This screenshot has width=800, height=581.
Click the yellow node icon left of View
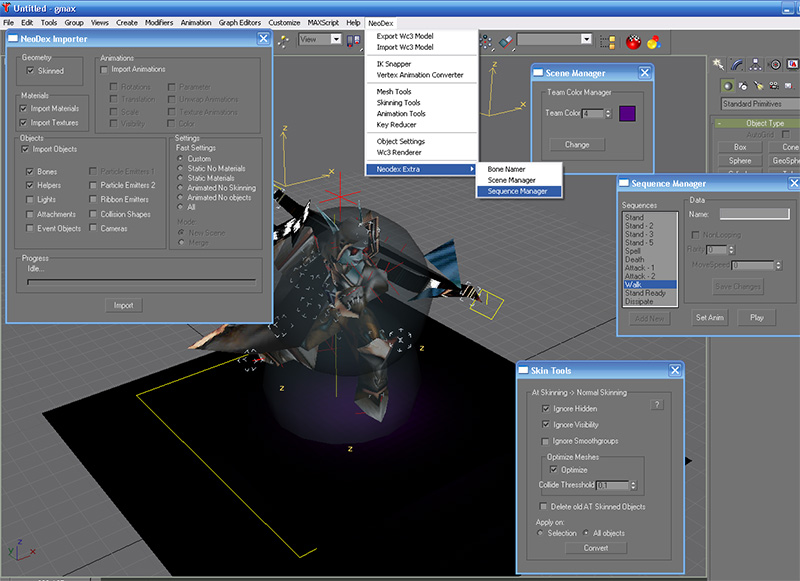[283, 41]
